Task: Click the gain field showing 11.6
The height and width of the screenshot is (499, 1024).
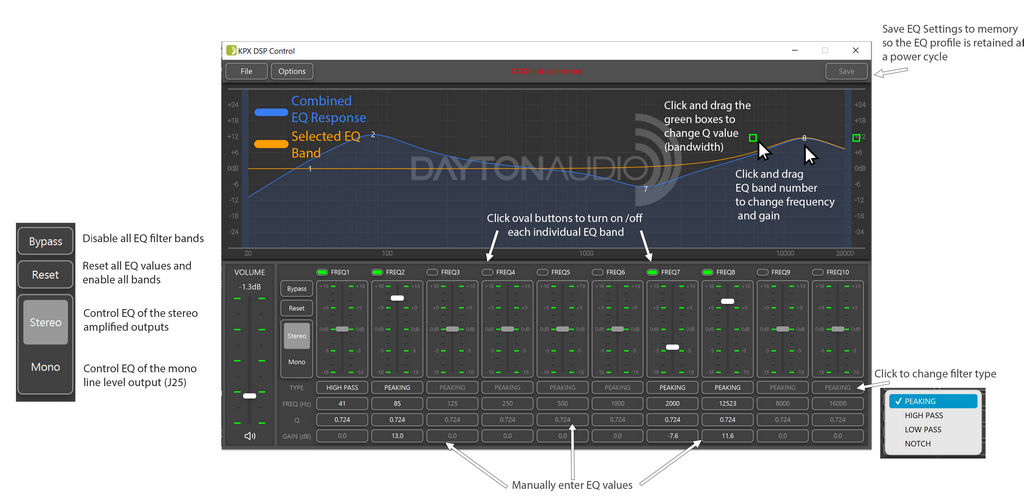Action: click(x=728, y=436)
